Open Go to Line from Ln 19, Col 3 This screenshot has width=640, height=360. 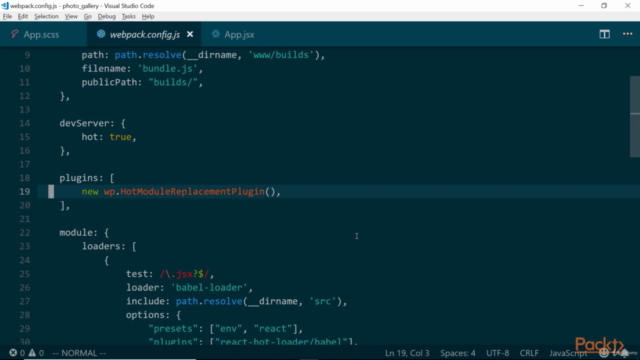coord(407,353)
